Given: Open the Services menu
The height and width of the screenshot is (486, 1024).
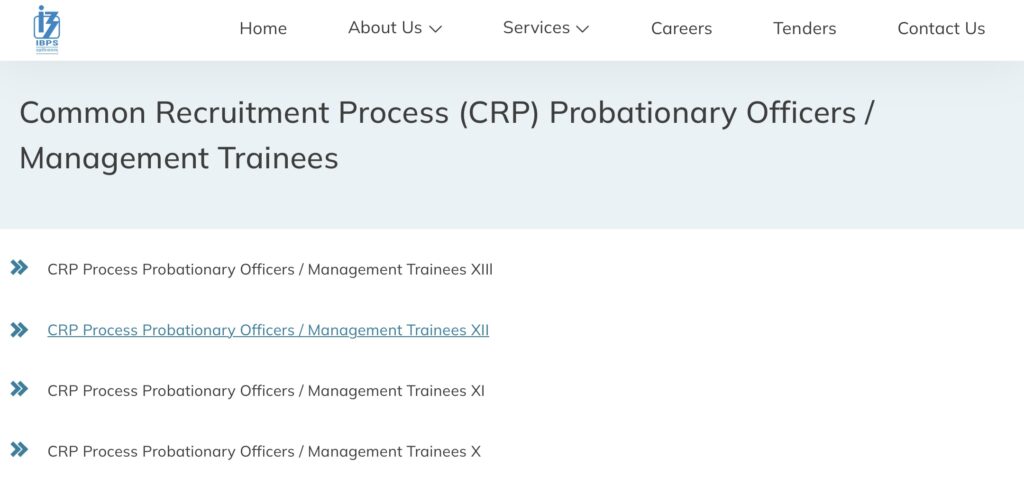Looking at the screenshot, I should pyautogui.click(x=546, y=28).
